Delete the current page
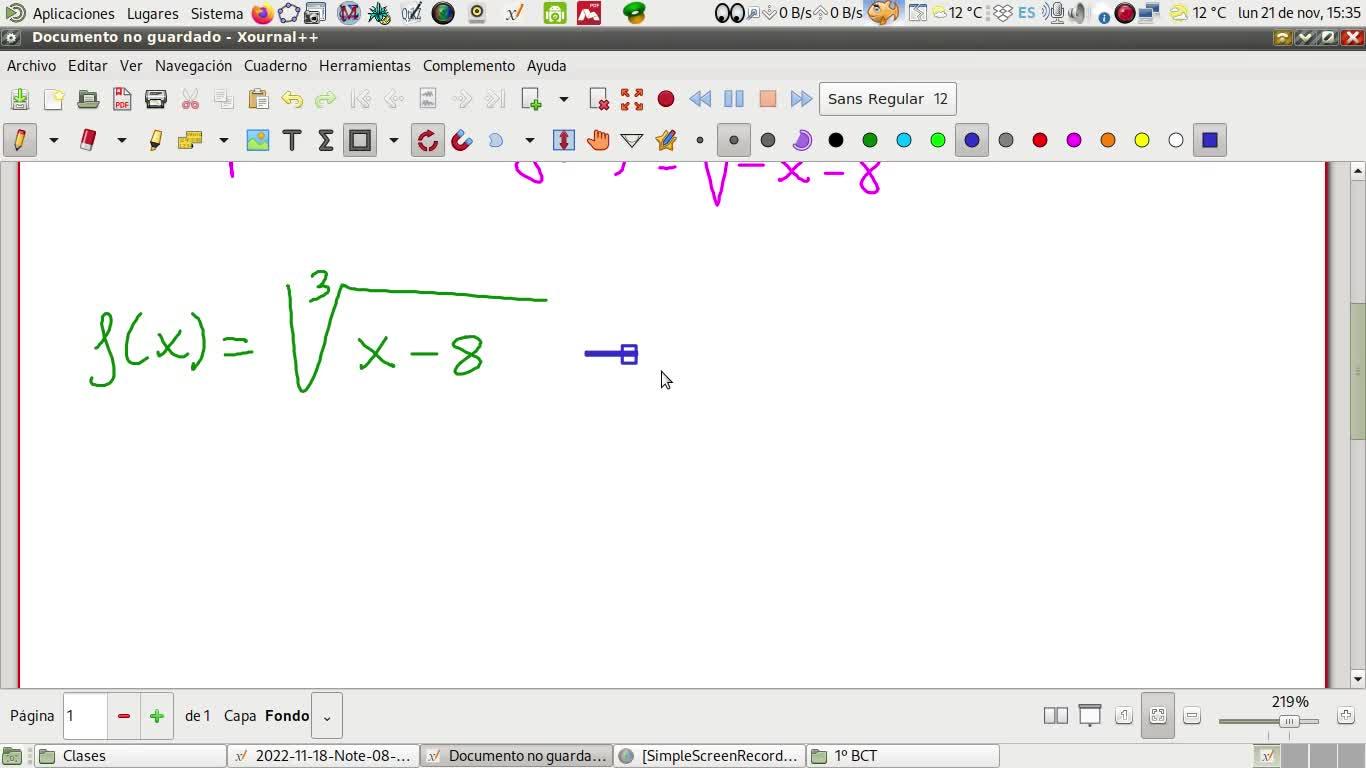 coord(599,99)
